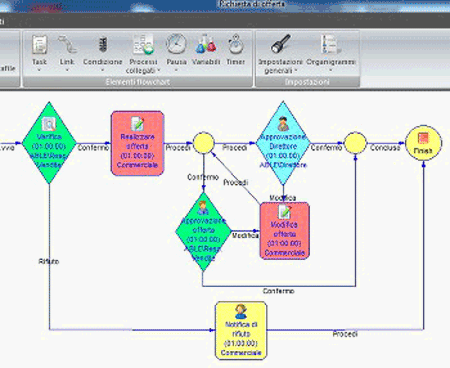Screen dimensions: 450x368
Task: Select the green Verifica diamond node
Action: (49, 143)
